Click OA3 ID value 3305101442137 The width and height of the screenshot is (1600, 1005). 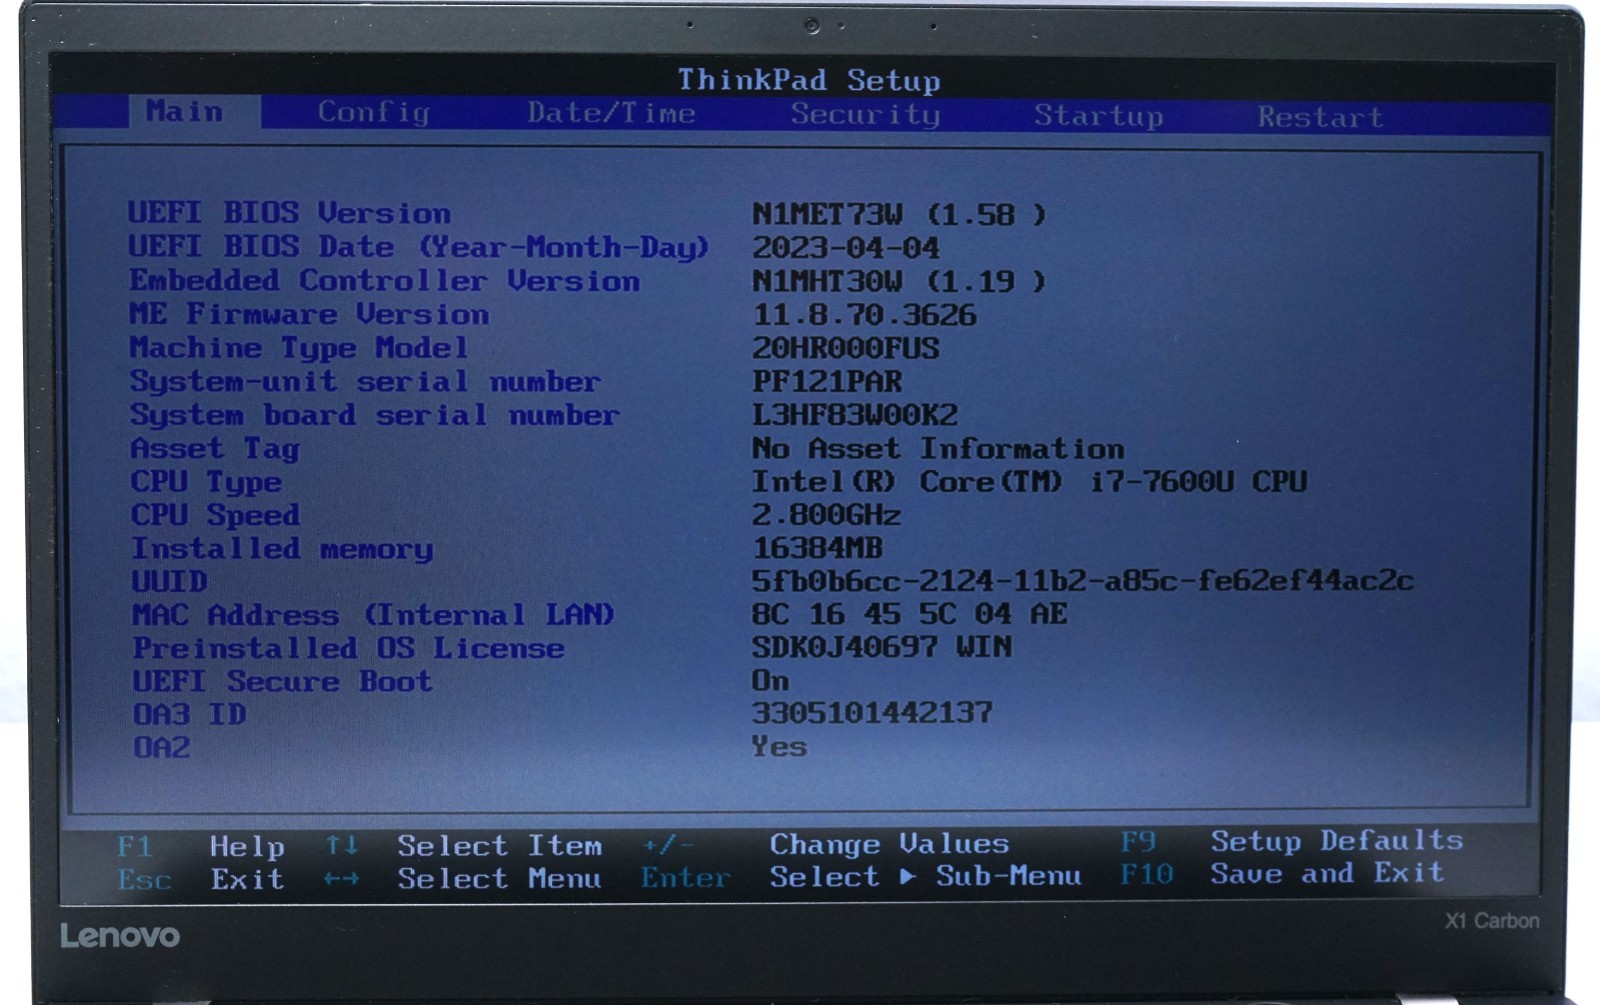click(x=873, y=713)
